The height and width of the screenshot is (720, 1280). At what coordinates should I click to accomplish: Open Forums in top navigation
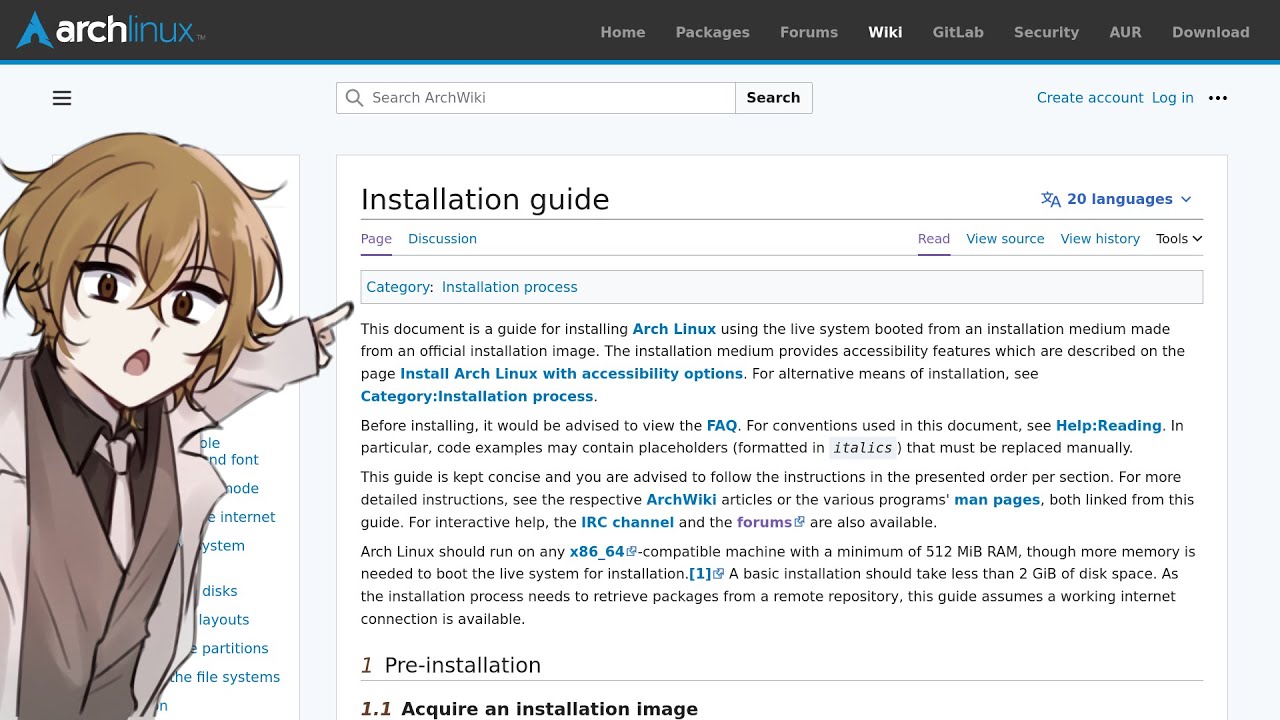[809, 32]
